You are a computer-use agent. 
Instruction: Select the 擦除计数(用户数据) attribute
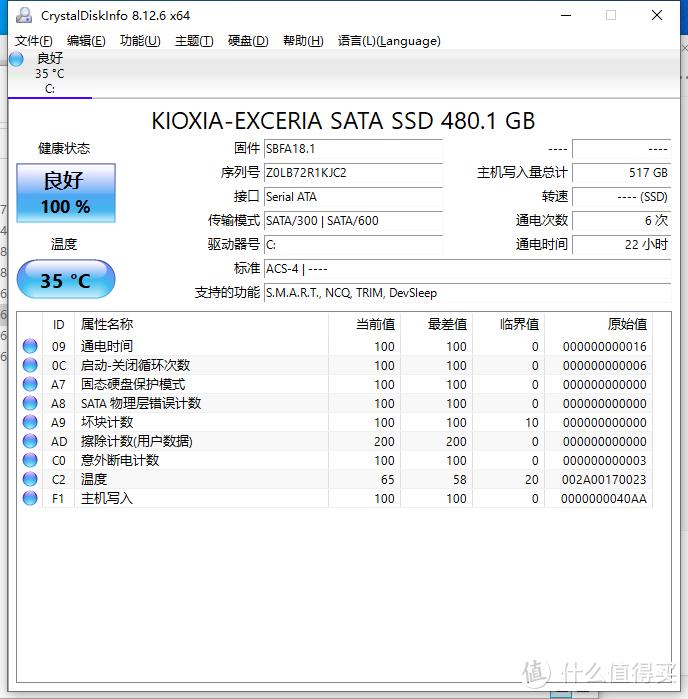(x=136, y=441)
